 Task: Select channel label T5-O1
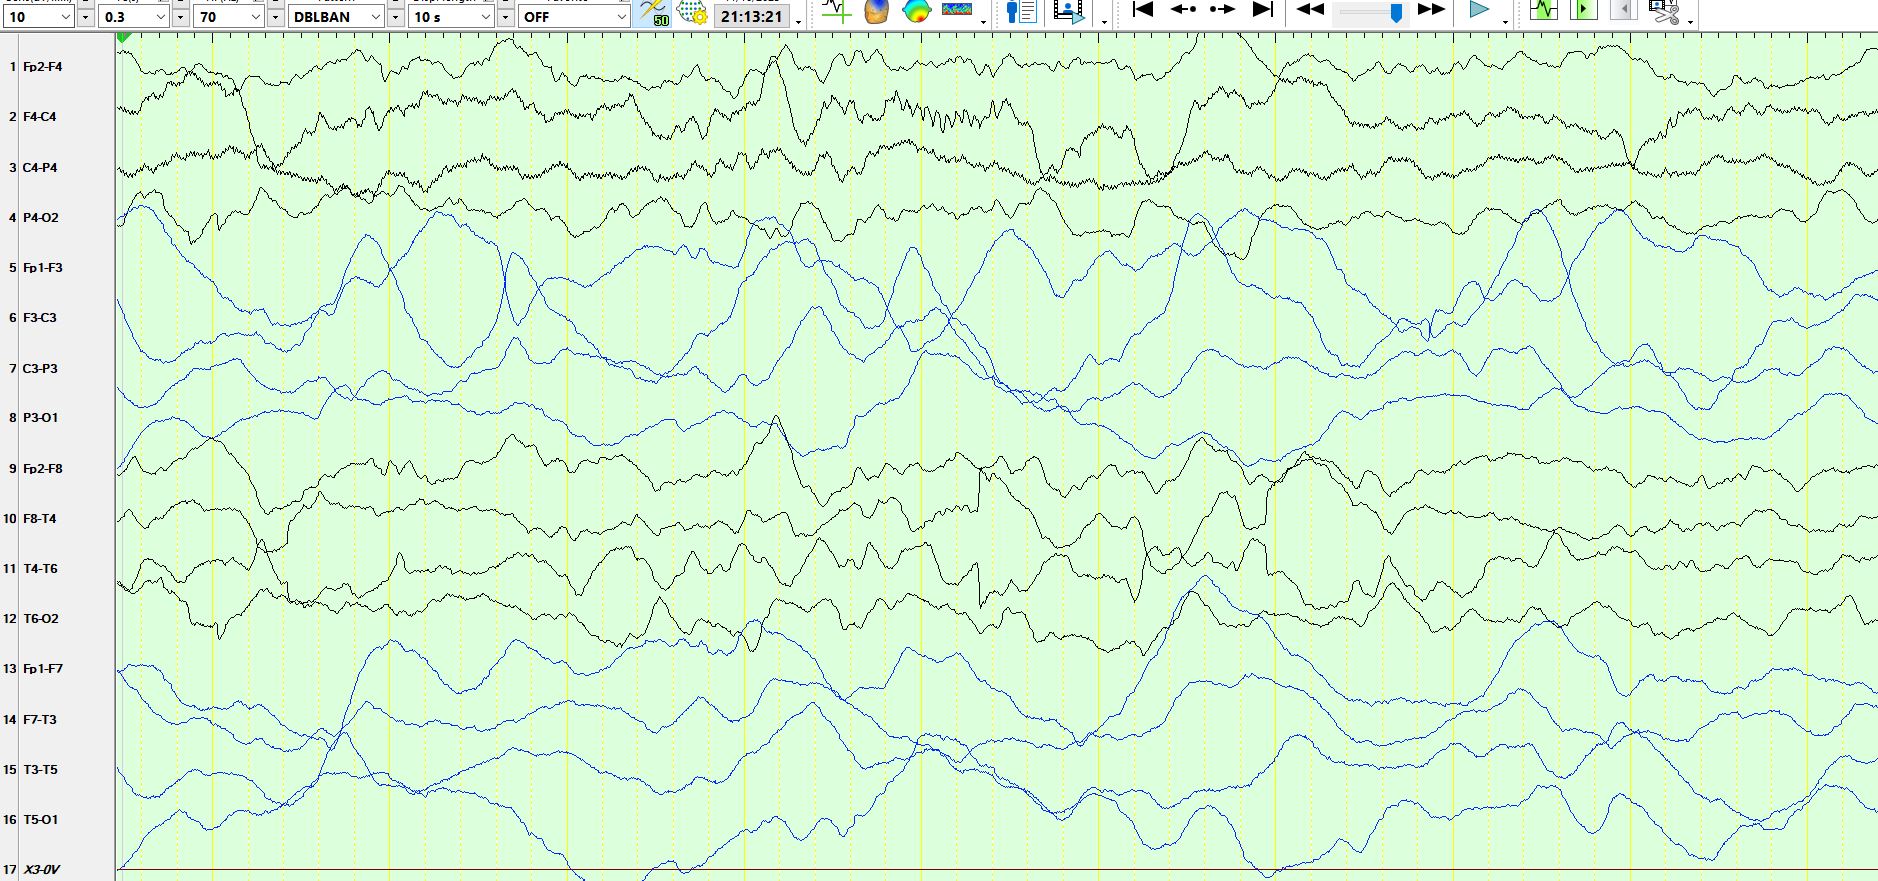tap(41, 820)
